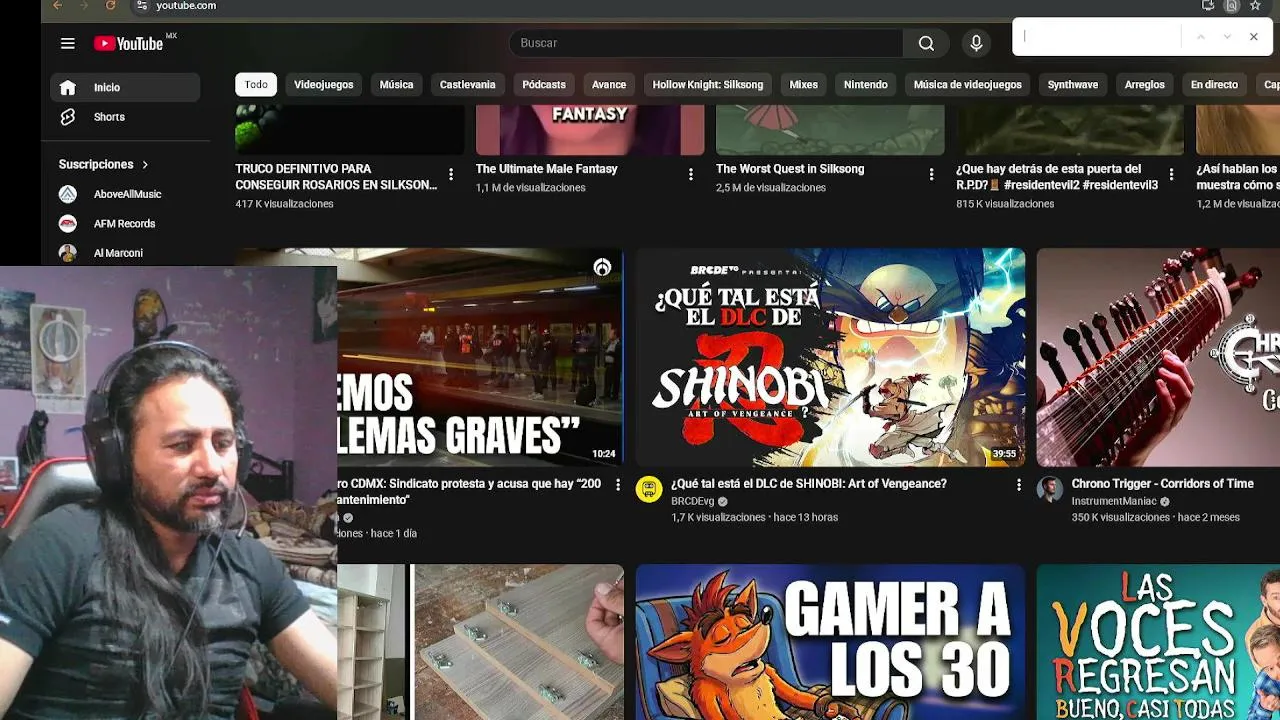The width and height of the screenshot is (1280, 720).
Task: Select the Todo filter chip
Action: [256, 85]
